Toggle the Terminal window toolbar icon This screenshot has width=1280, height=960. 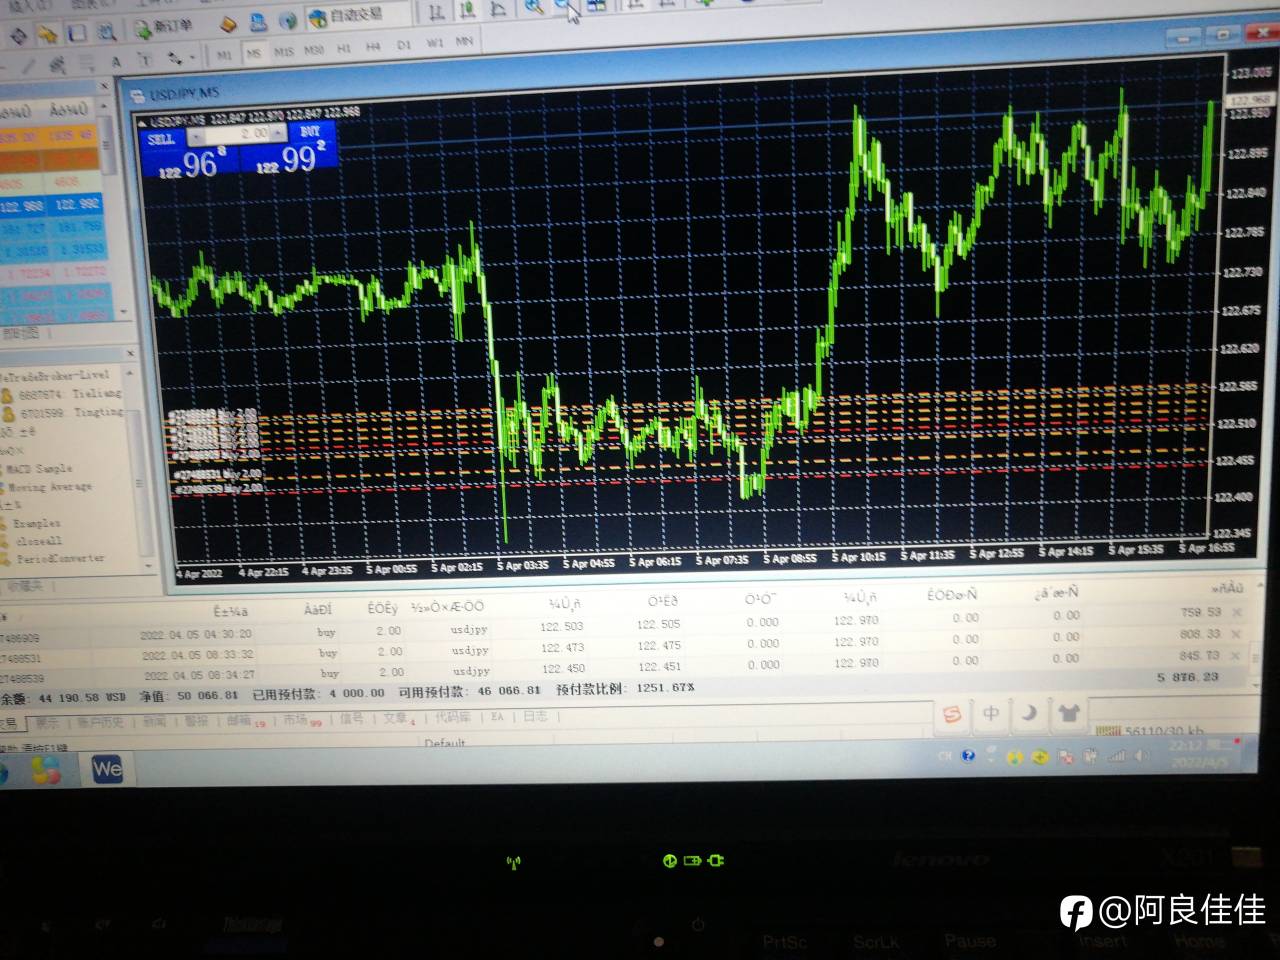(77, 33)
